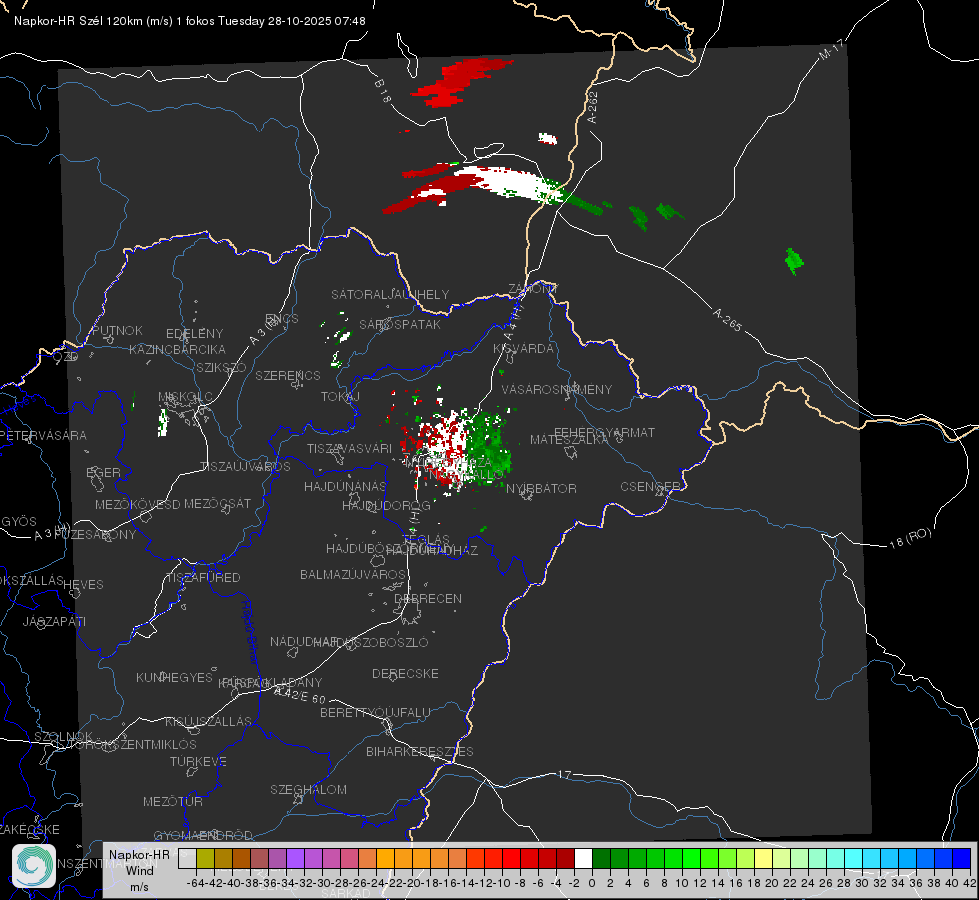979x900 pixels.
Task: Click the olive swatch near -64
Action: (x=205, y=859)
